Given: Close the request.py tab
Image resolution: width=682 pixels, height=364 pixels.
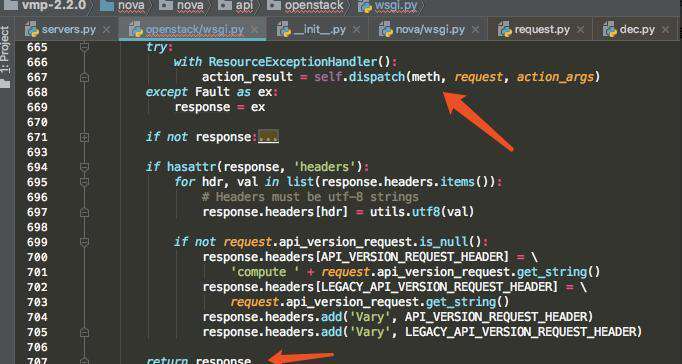Looking at the screenshot, I should [580, 30].
